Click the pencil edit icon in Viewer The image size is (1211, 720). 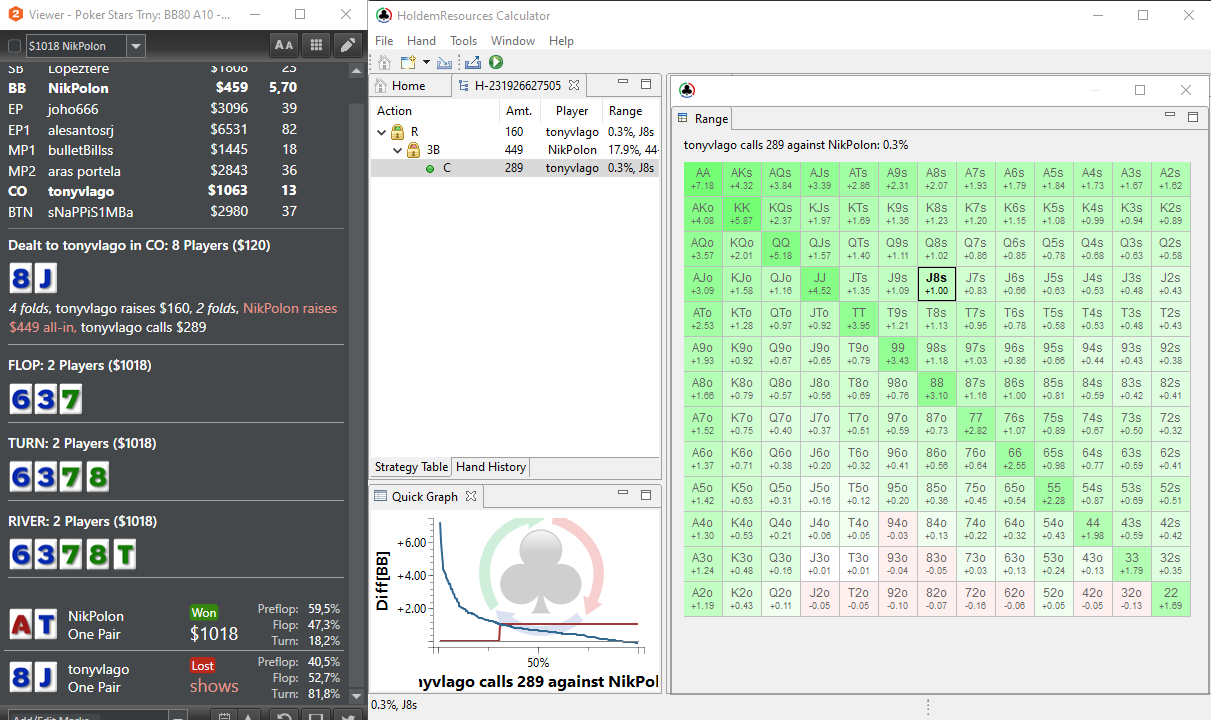click(x=347, y=45)
